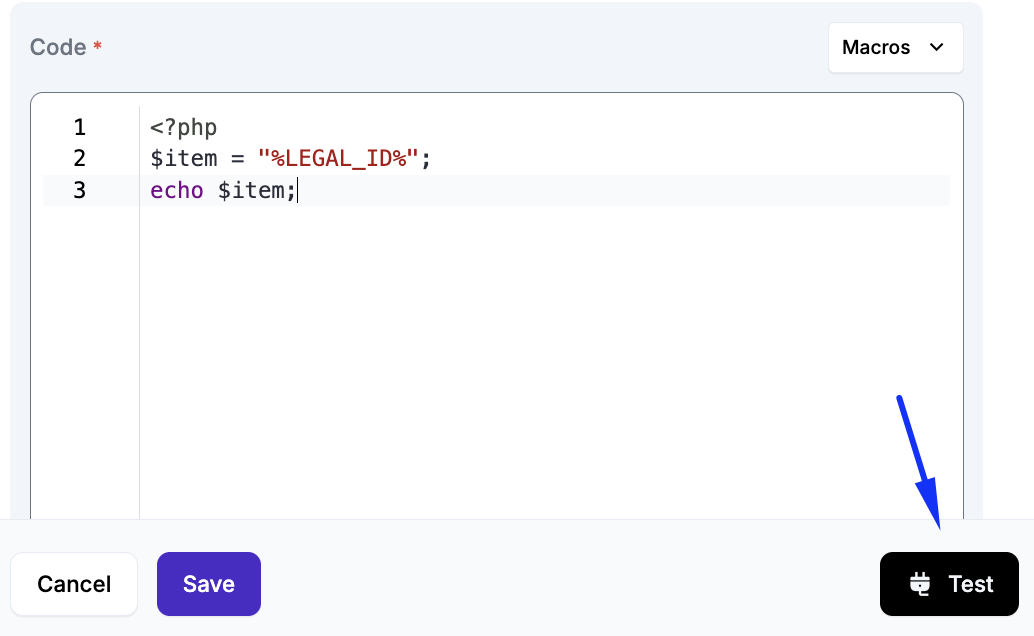1034x636 pixels.
Task: Click line number 2 in the gutter
Action: tap(80, 159)
